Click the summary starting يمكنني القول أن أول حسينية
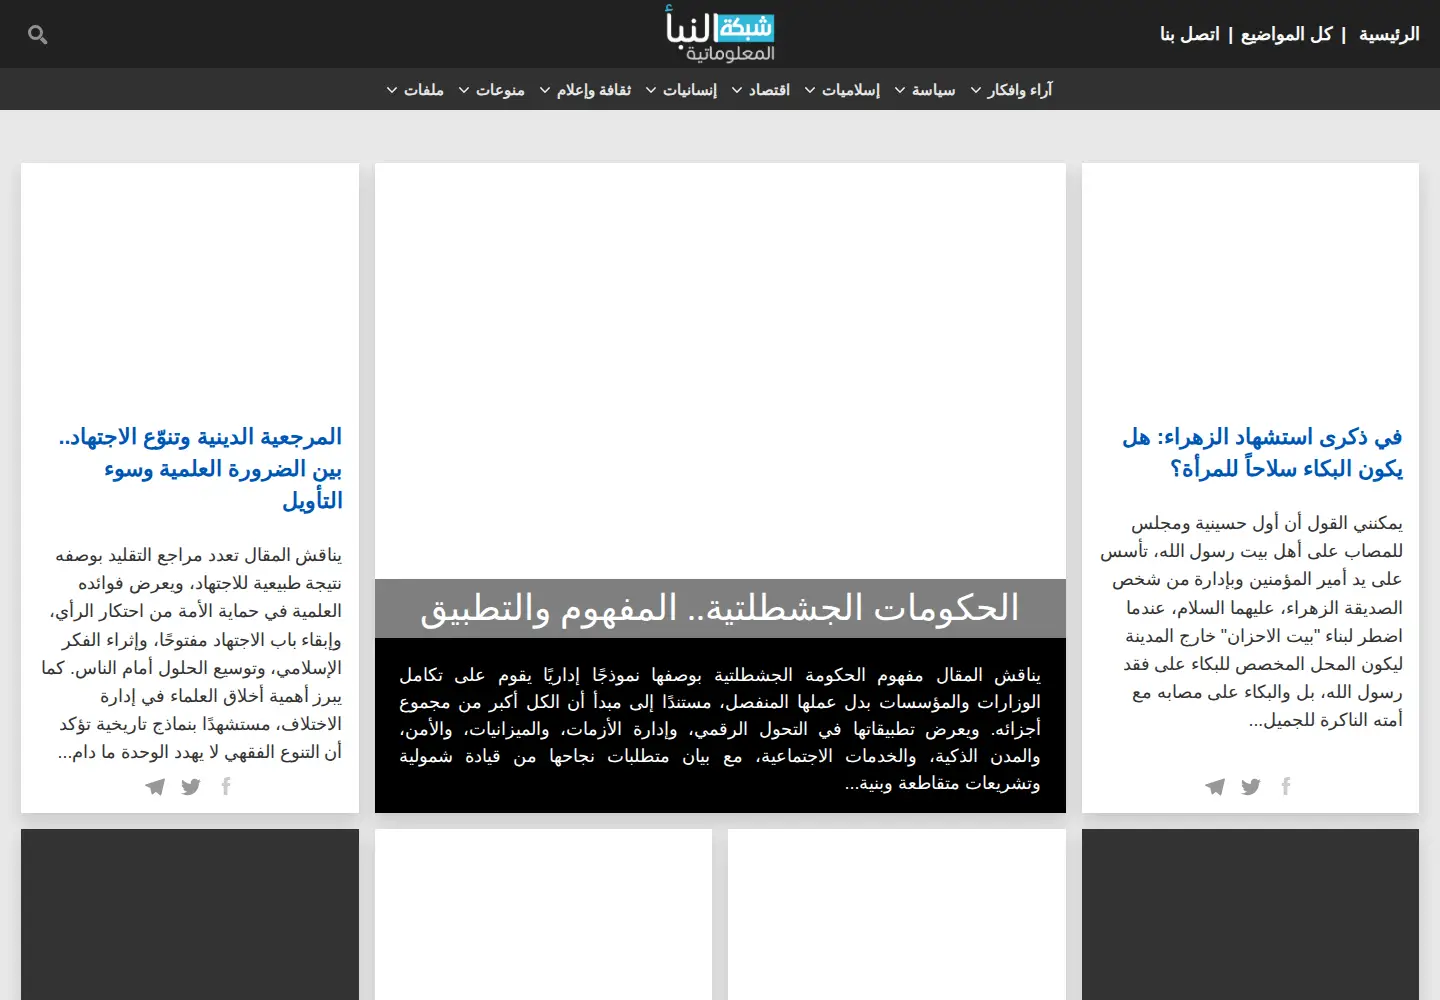Image resolution: width=1440 pixels, height=1000 pixels. click(1252, 621)
